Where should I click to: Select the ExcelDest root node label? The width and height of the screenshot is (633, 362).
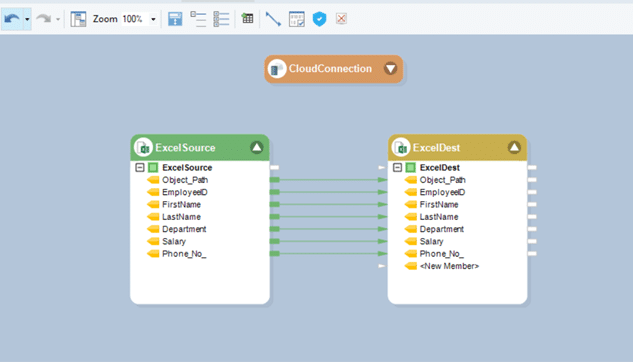coord(440,167)
